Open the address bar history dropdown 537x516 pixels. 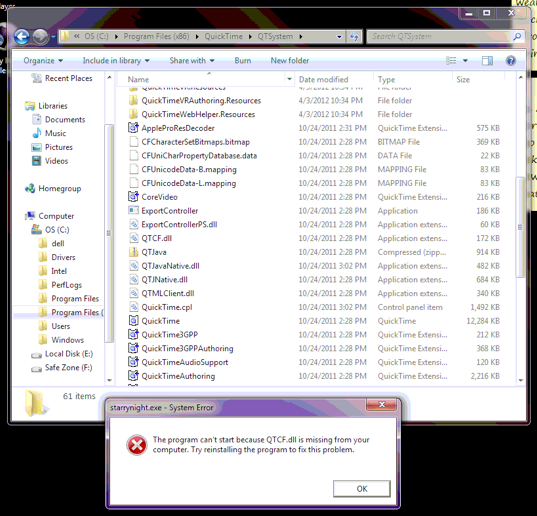(x=339, y=37)
